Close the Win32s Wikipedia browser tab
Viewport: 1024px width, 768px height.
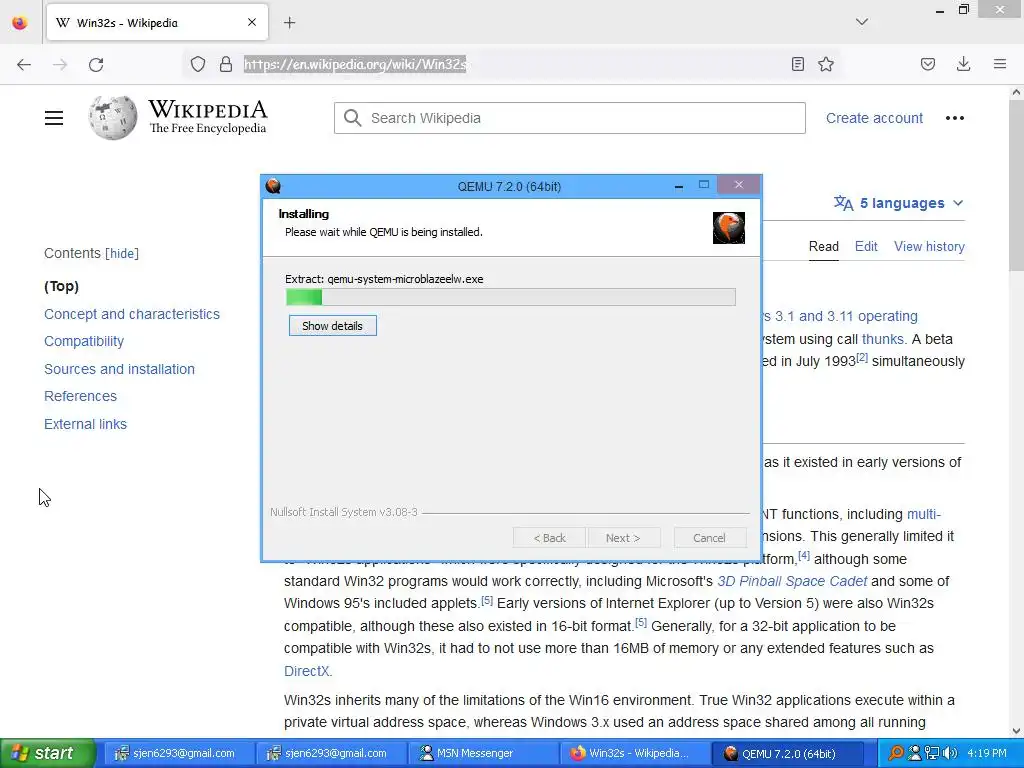tap(251, 23)
